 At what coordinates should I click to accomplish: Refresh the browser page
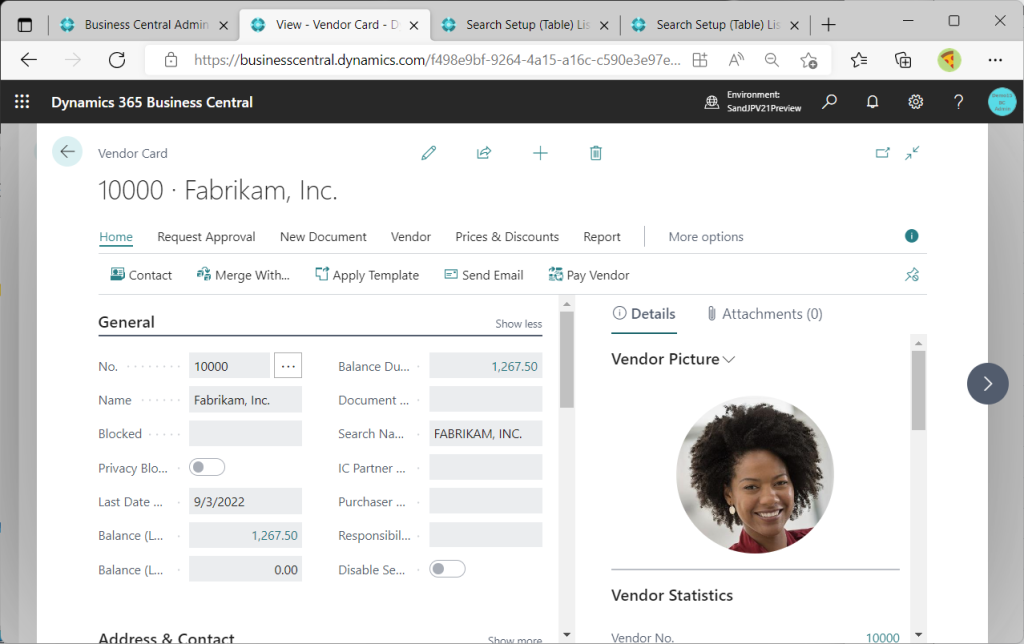117,60
